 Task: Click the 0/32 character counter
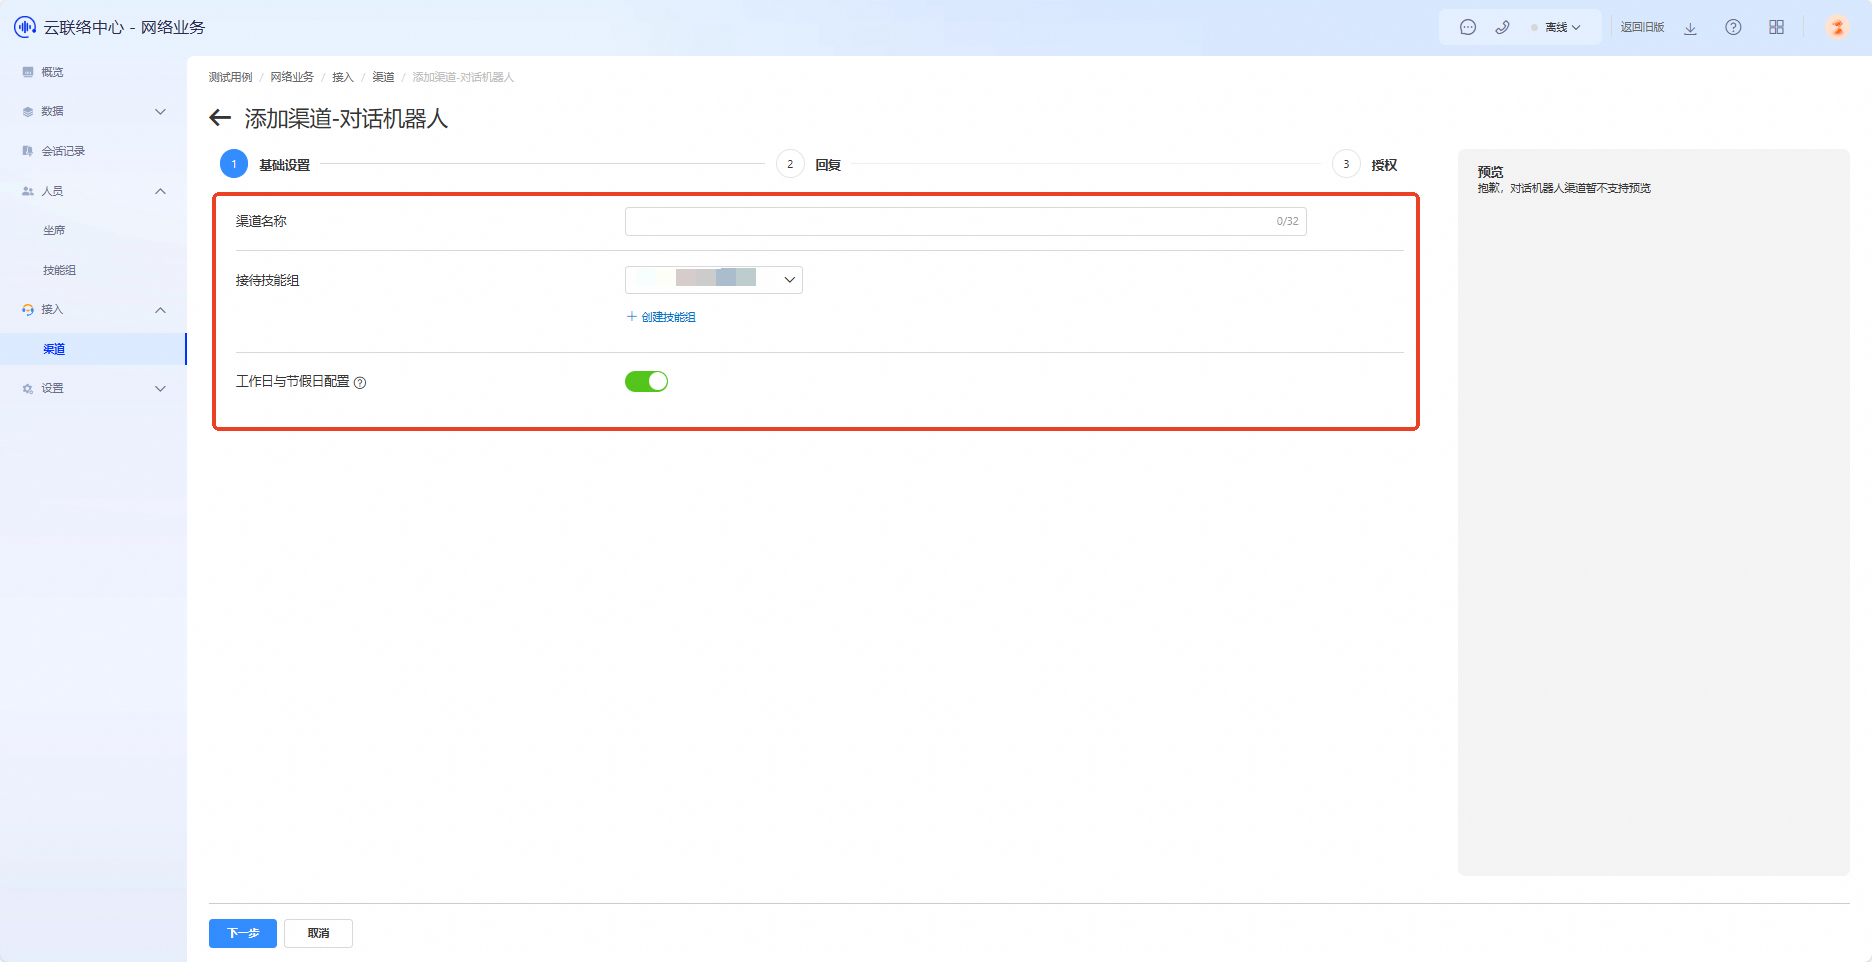click(x=1287, y=221)
